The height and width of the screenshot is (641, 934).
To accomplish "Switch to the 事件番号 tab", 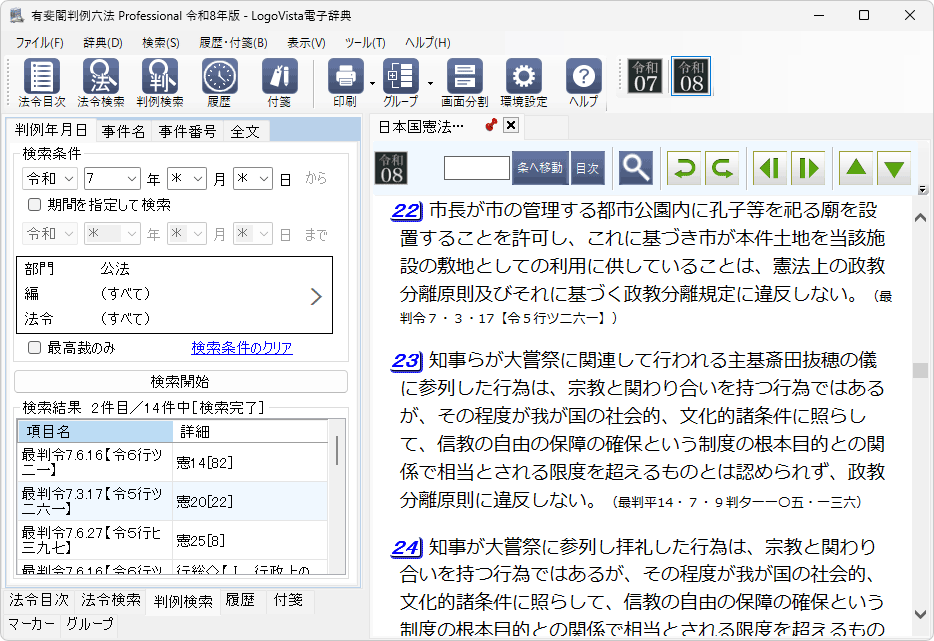I will (x=187, y=131).
